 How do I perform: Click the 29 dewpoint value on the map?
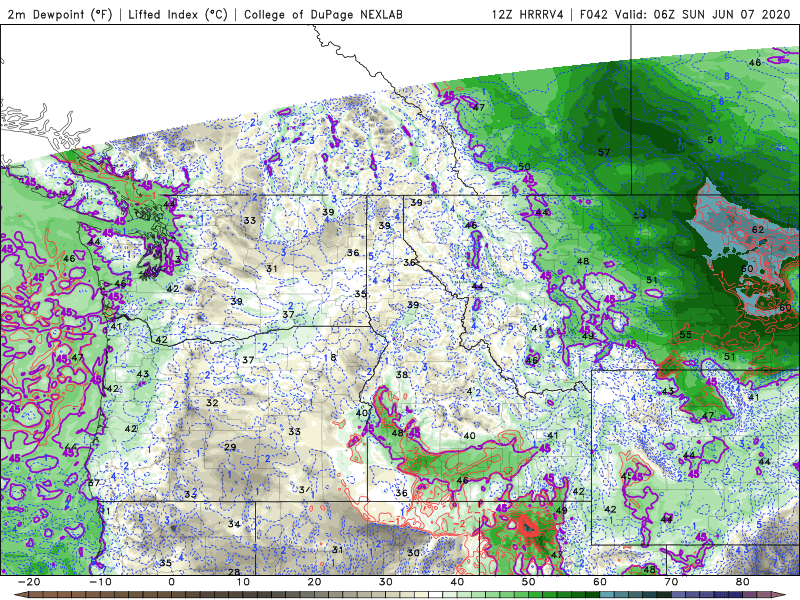(x=231, y=447)
